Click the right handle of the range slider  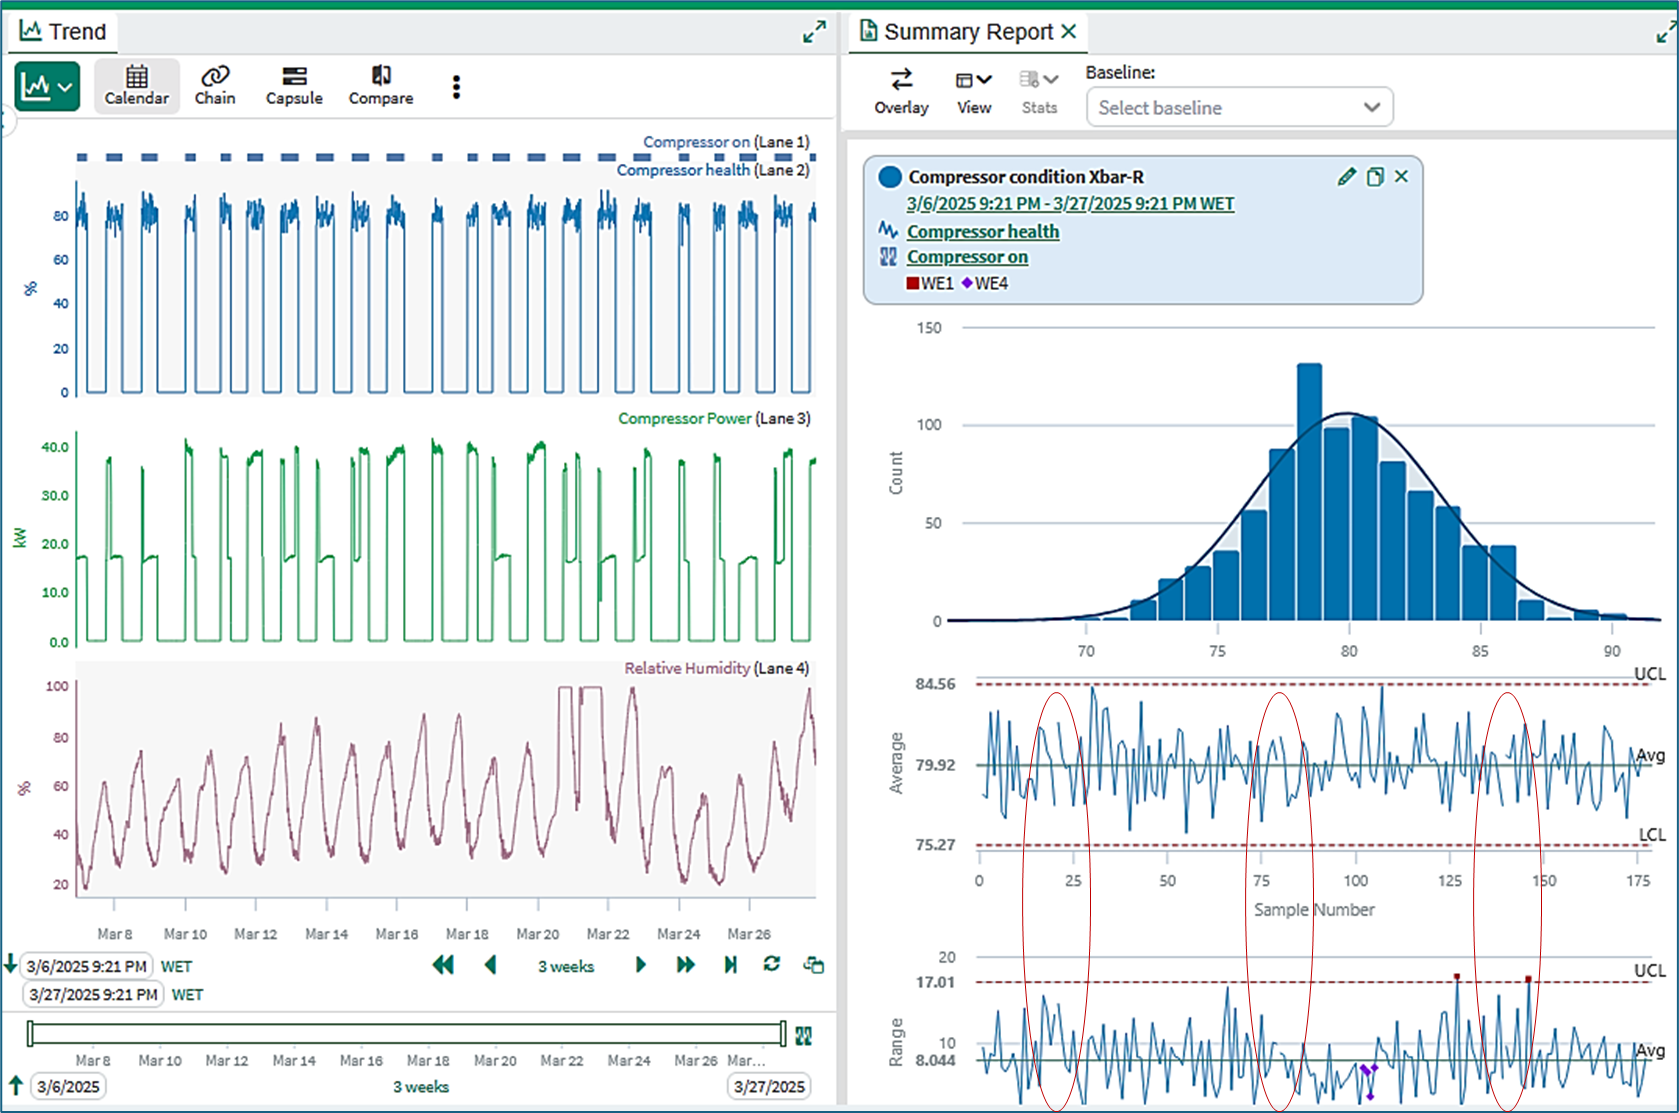pyautogui.click(x=783, y=1034)
